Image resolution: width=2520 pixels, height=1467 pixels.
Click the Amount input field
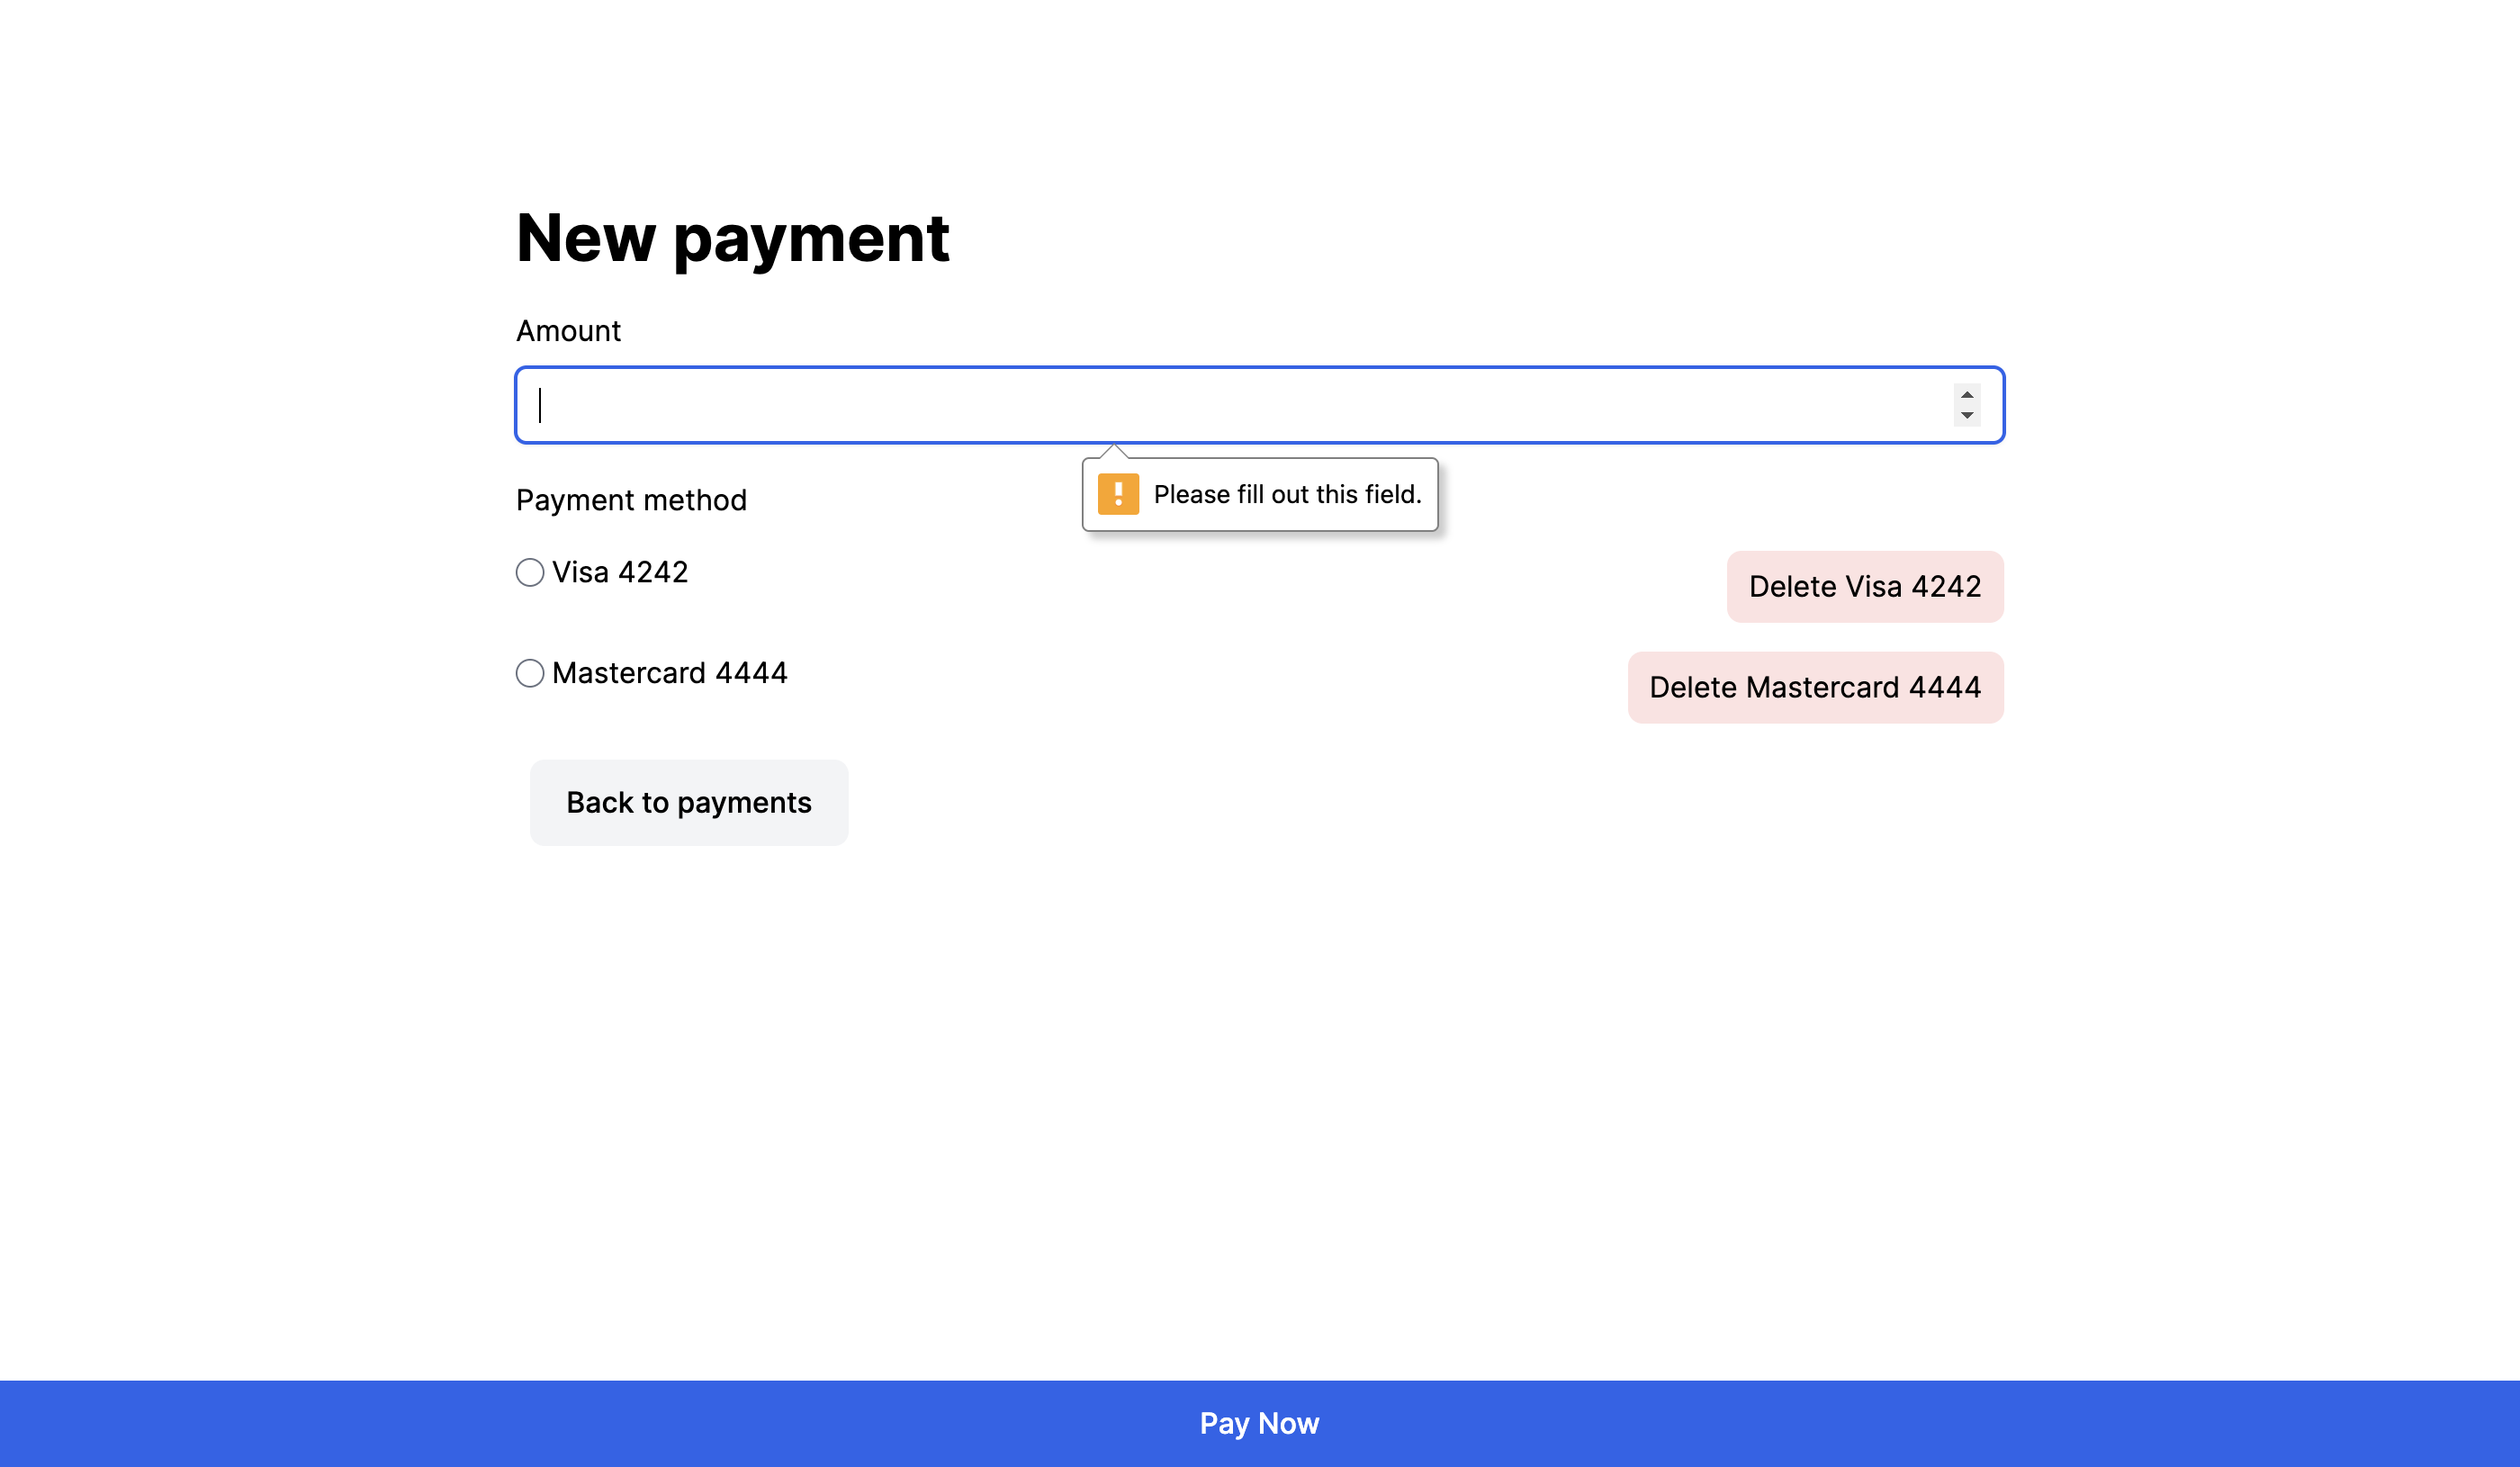pos(1259,405)
